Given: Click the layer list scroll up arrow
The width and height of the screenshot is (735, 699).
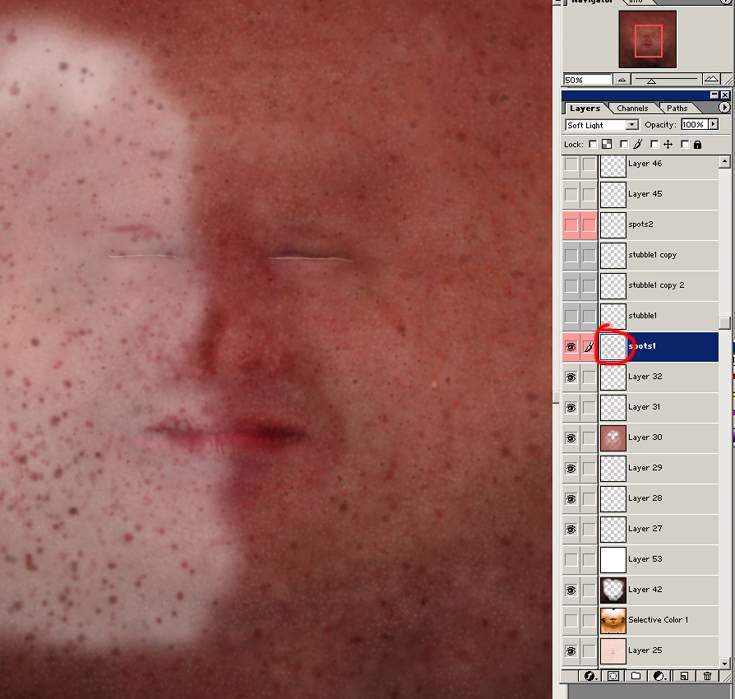Looking at the screenshot, I should (x=725, y=162).
